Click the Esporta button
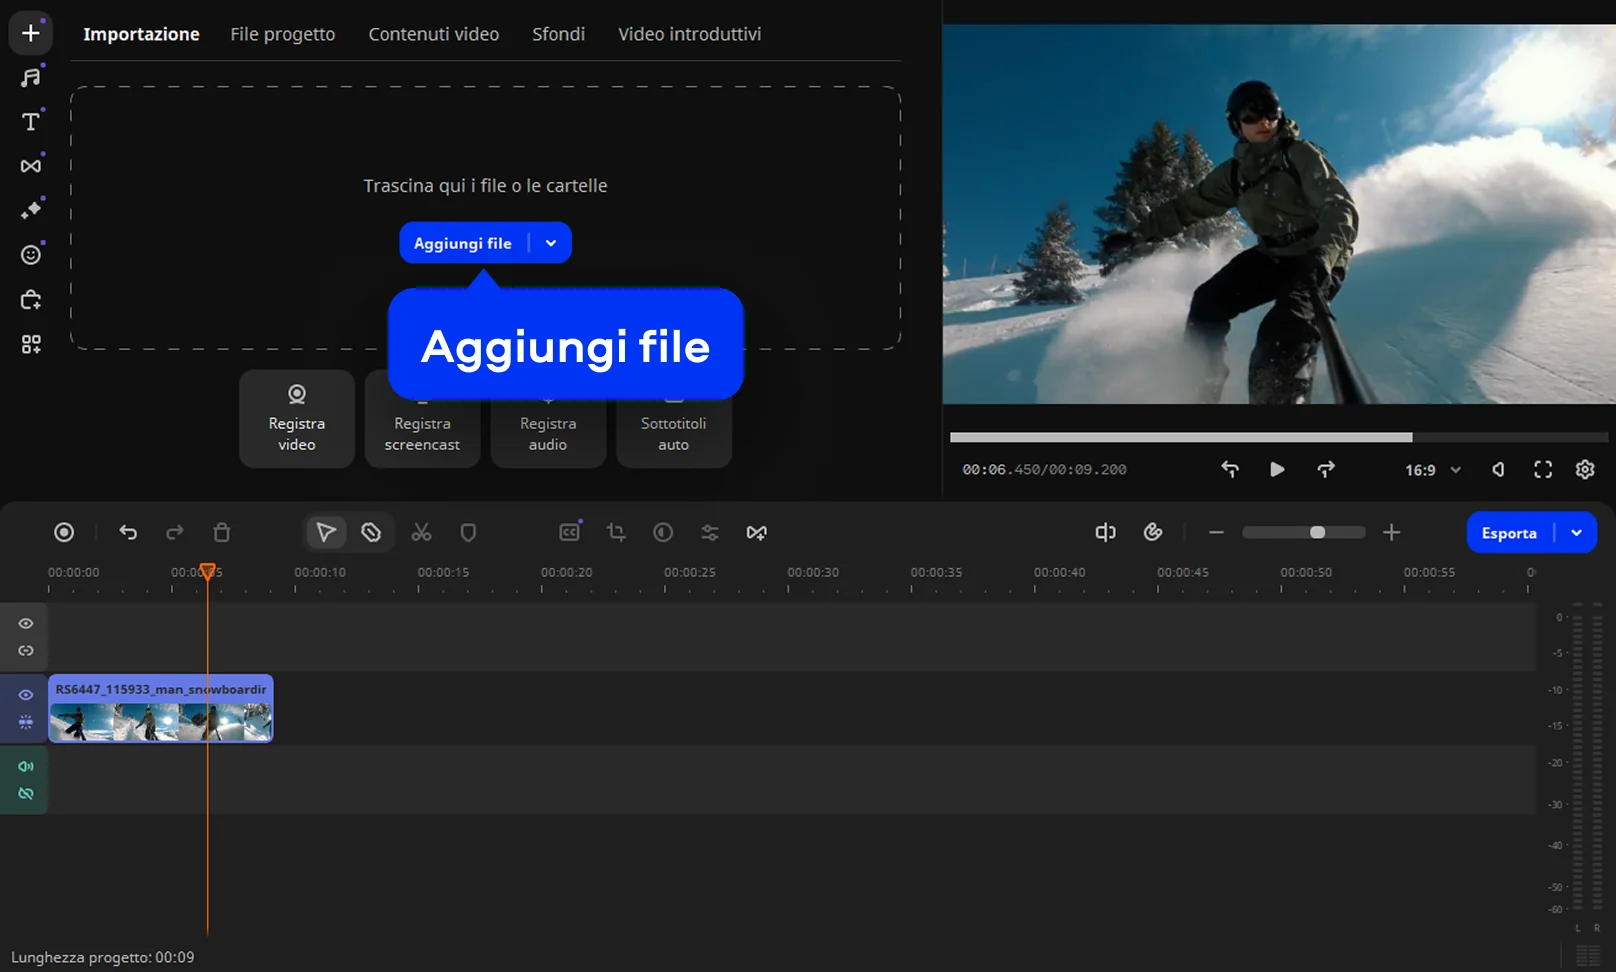Viewport: 1616px width, 972px height. [x=1508, y=533]
